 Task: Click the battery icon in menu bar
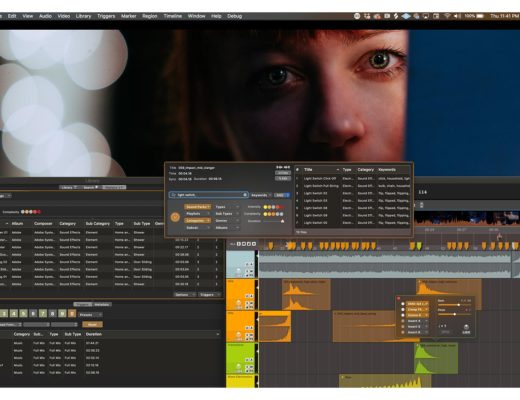(480, 16)
